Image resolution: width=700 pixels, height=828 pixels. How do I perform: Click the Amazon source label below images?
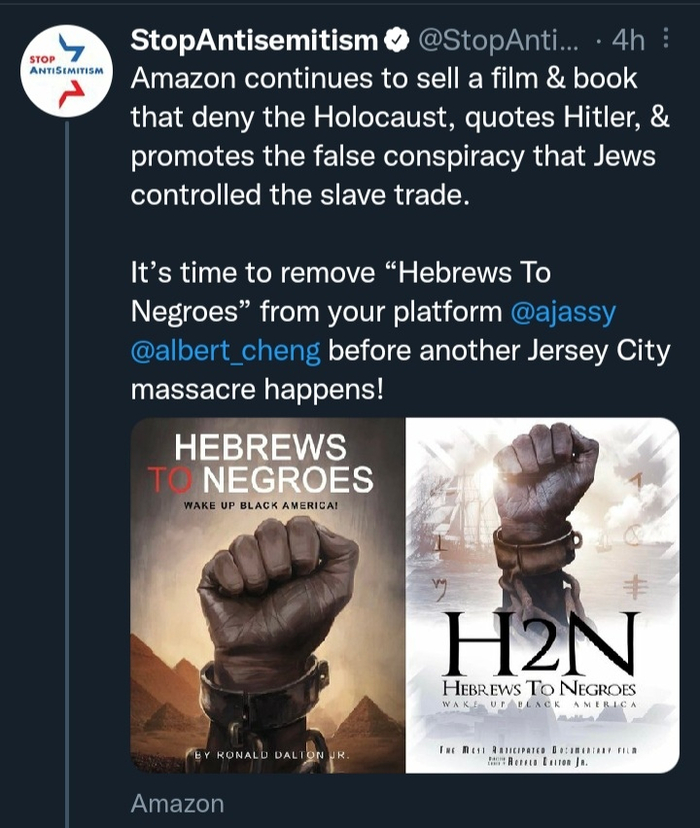coord(177,803)
